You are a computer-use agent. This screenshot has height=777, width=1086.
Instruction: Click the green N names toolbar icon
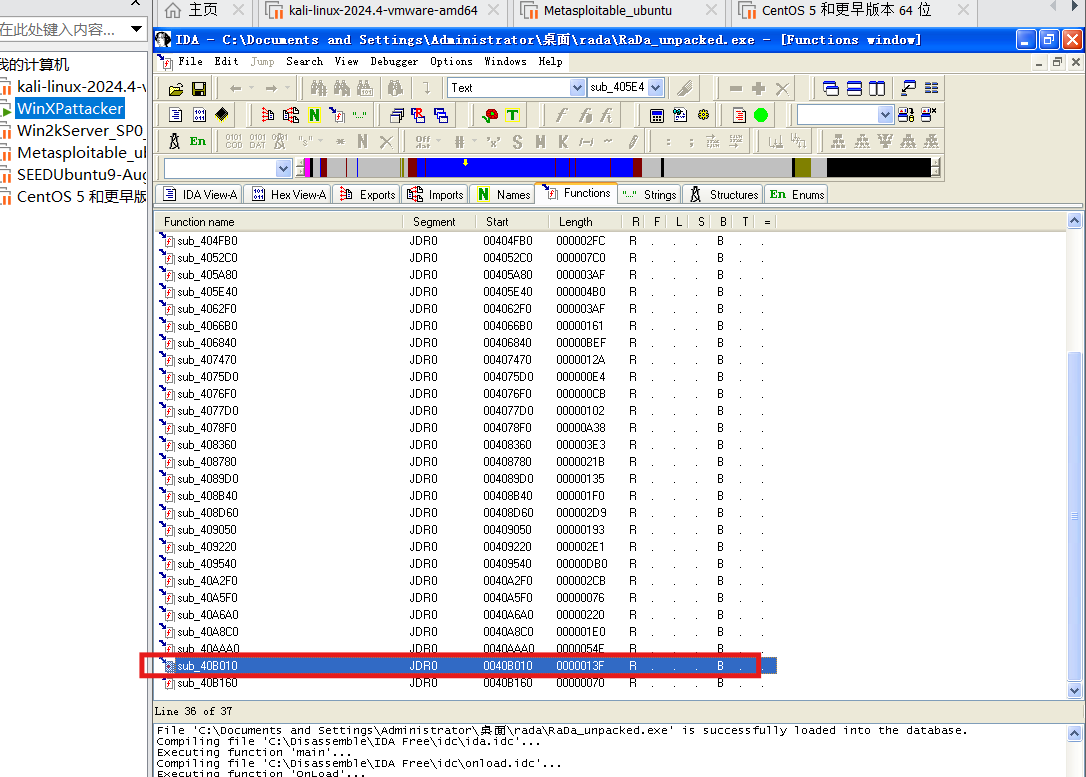314,115
